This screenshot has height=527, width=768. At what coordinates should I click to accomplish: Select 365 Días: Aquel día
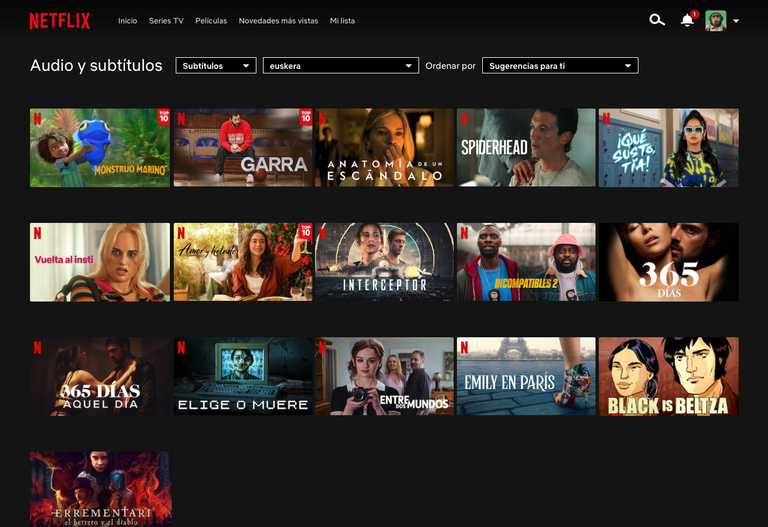[100, 376]
